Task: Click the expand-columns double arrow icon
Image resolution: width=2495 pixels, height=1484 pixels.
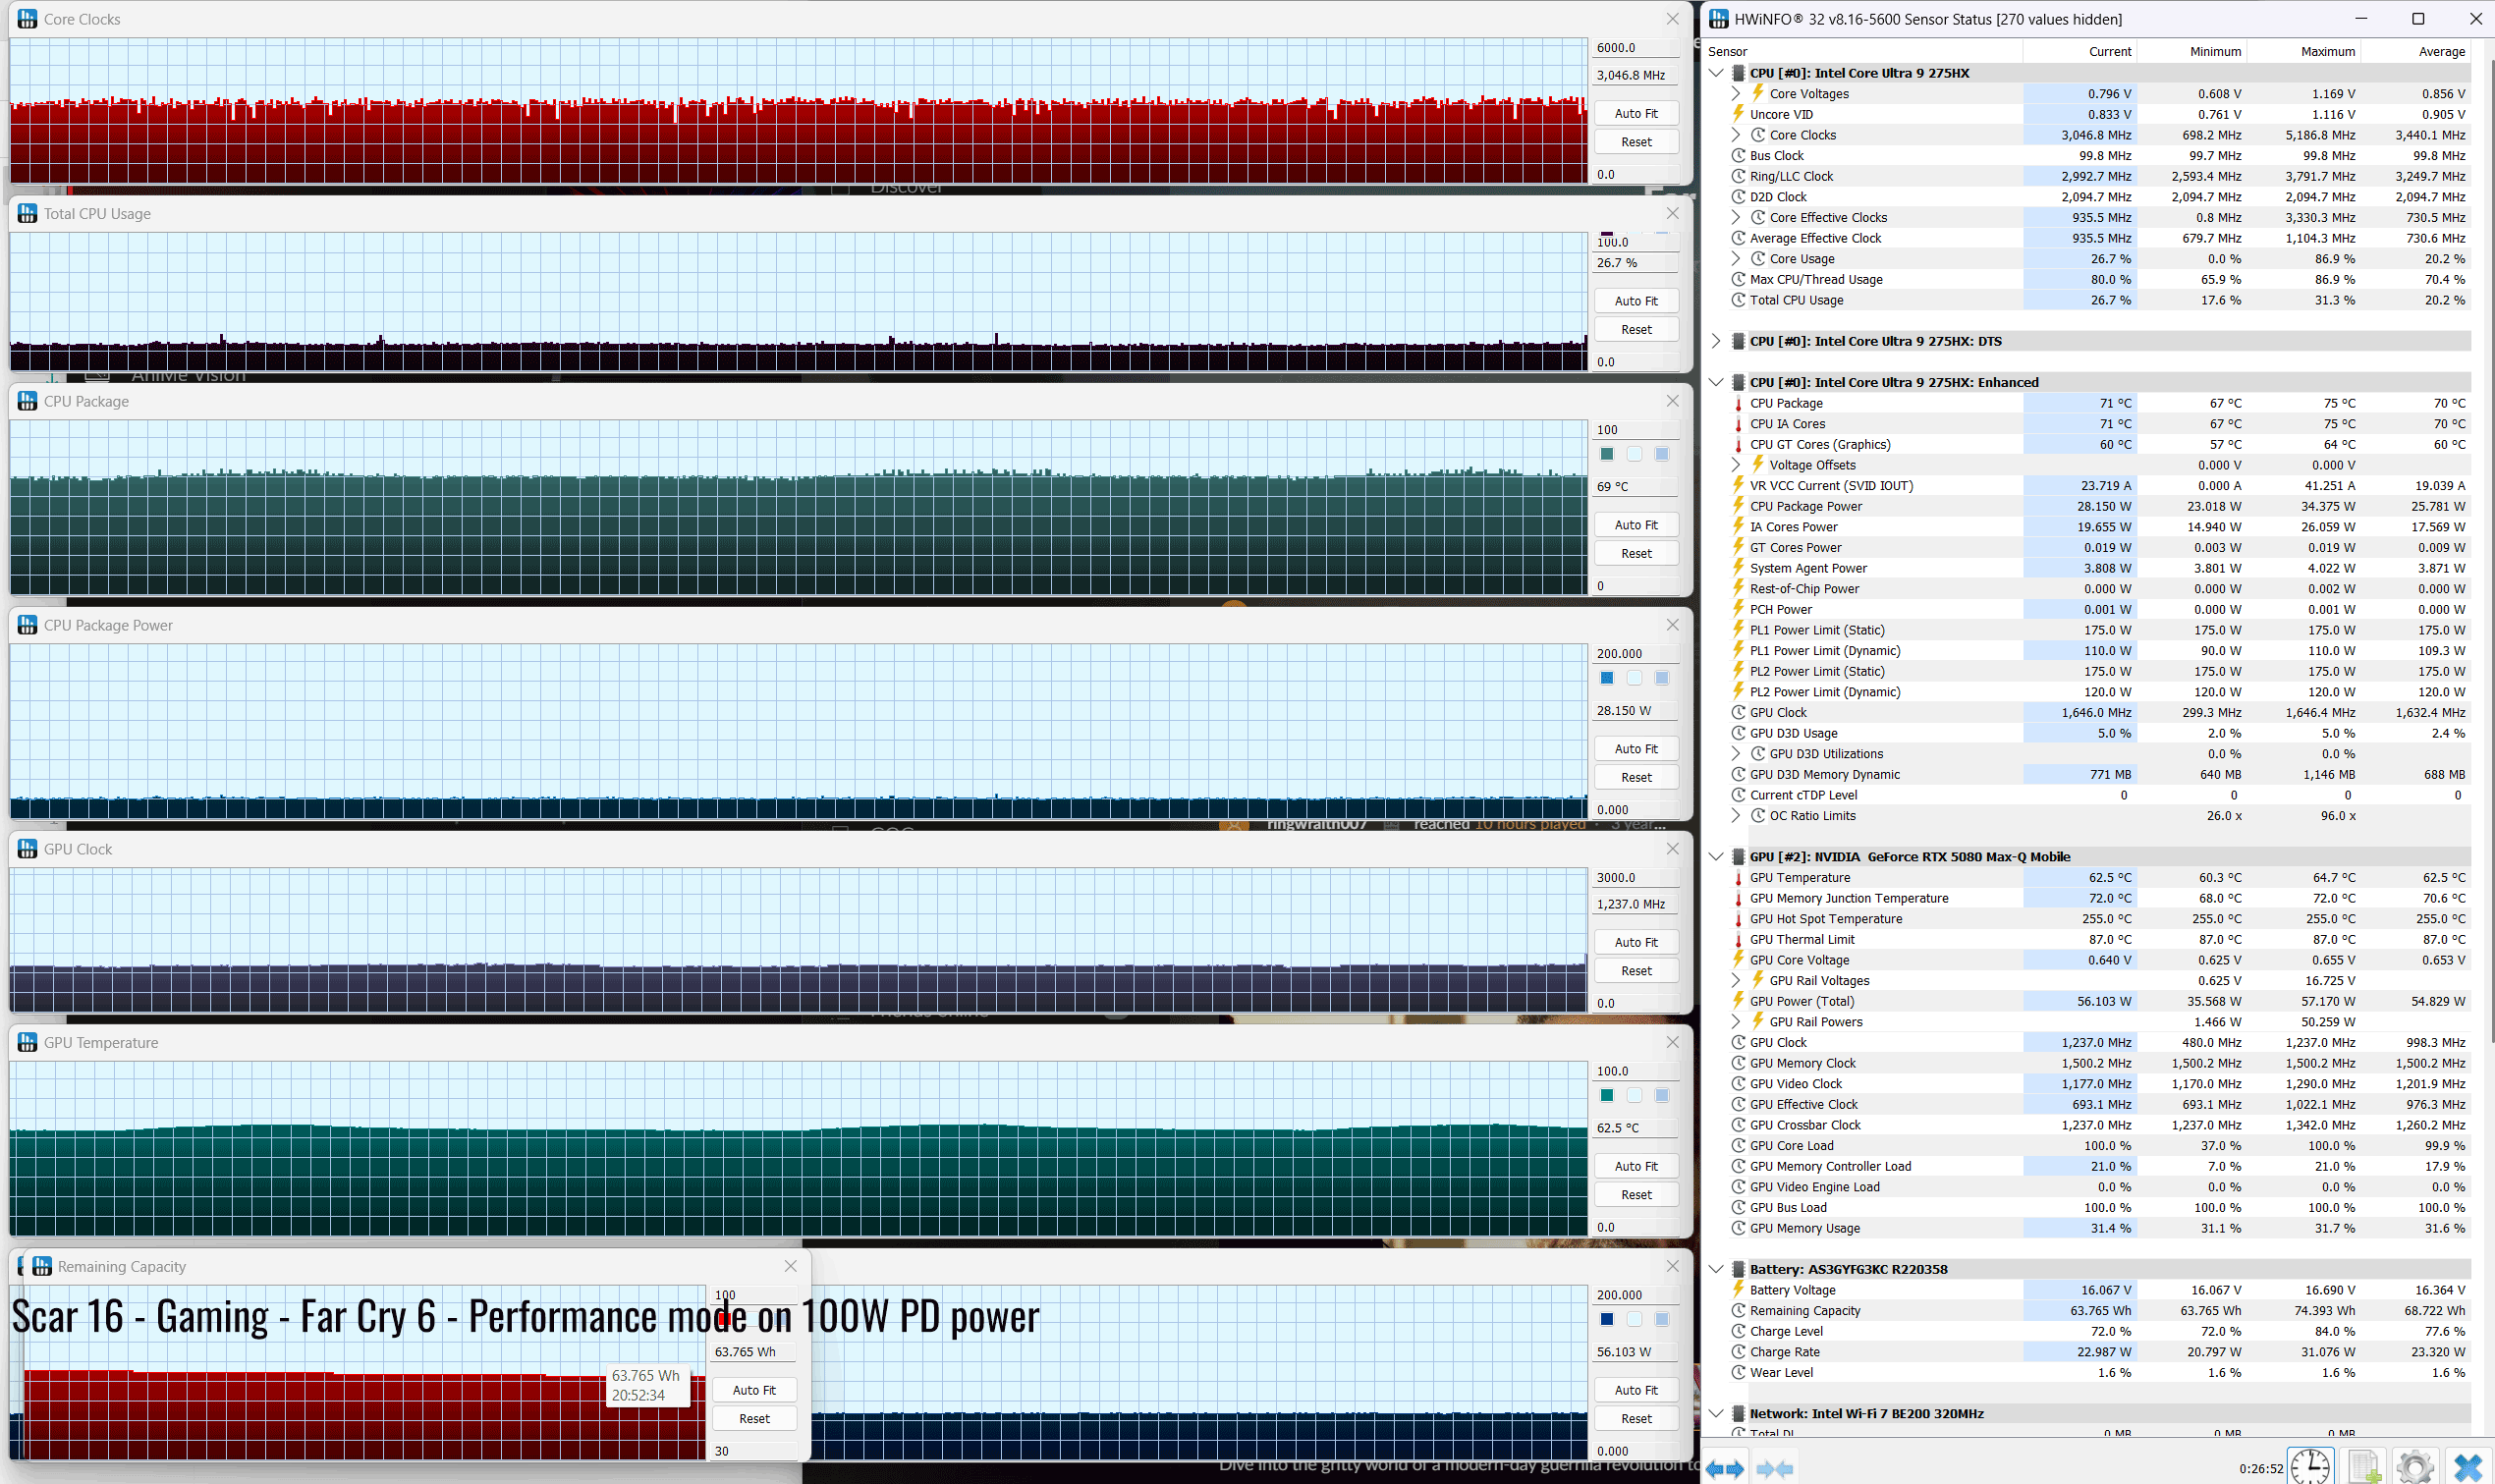Action: pos(1724,1468)
